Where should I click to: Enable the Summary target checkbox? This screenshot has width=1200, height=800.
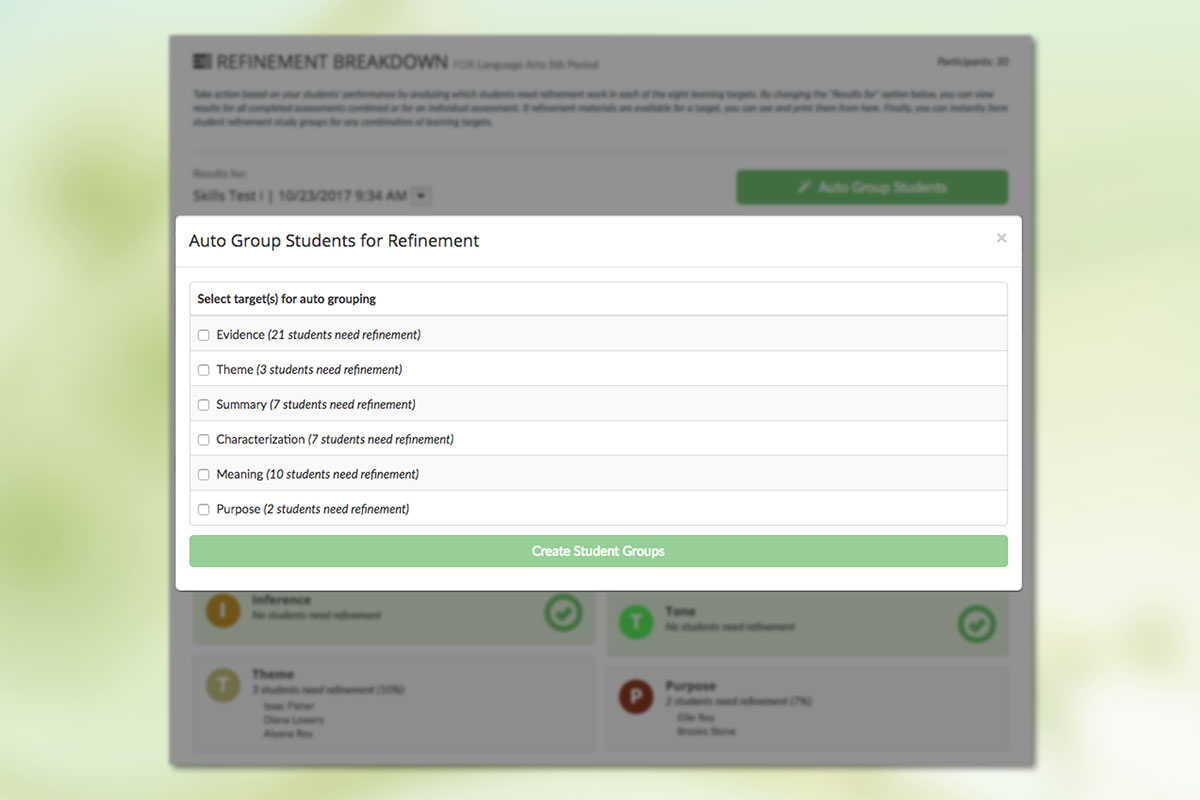pos(204,405)
